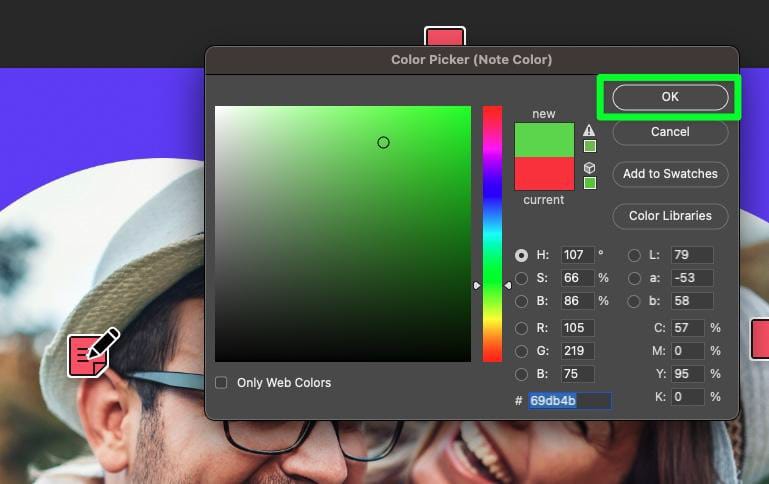
Task: Click the red note color swatch above the dialog
Action: click(x=445, y=36)
